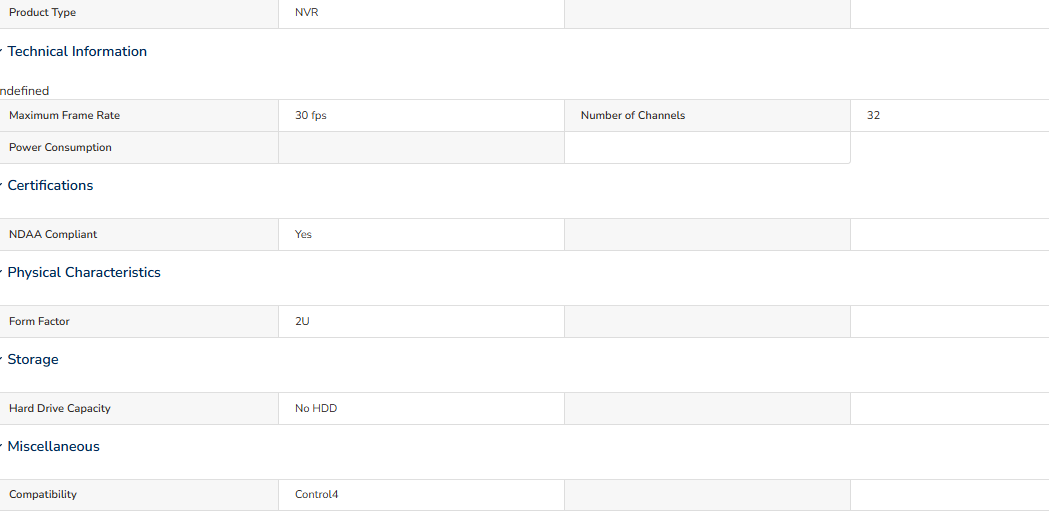The image size is (1049, 513).
Task: Select the 2U form factor value
Action: (x=302, y=321)
